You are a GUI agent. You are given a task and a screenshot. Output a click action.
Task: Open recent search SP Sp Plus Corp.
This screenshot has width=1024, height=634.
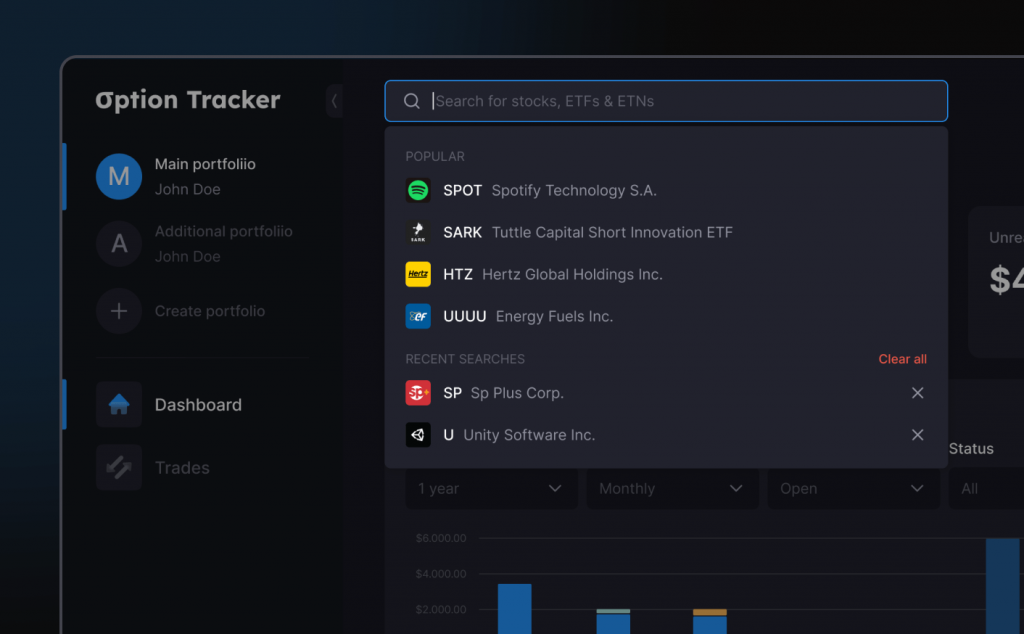[666, 393]
